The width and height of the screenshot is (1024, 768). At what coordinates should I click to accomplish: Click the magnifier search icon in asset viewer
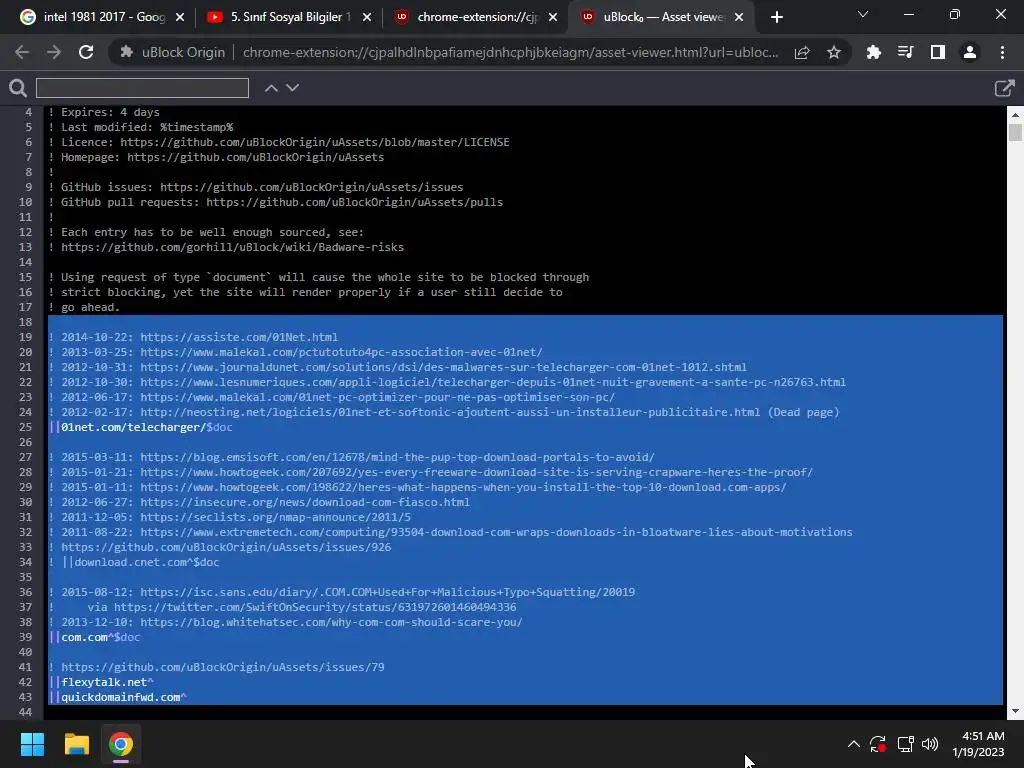point(18,88)
